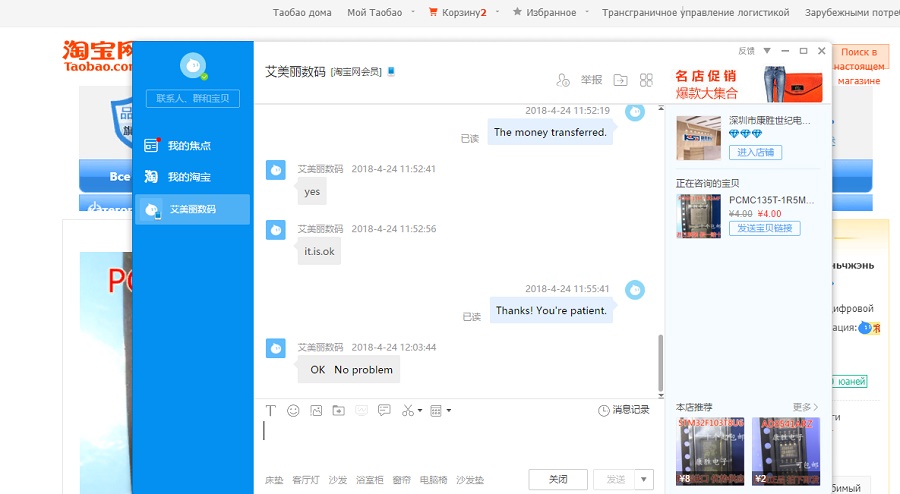Image resolution: width=900 pixels, height=494 pixels.
Task: Expand the calculator tool dropdown arrow
Action: (x=449, y=410)
